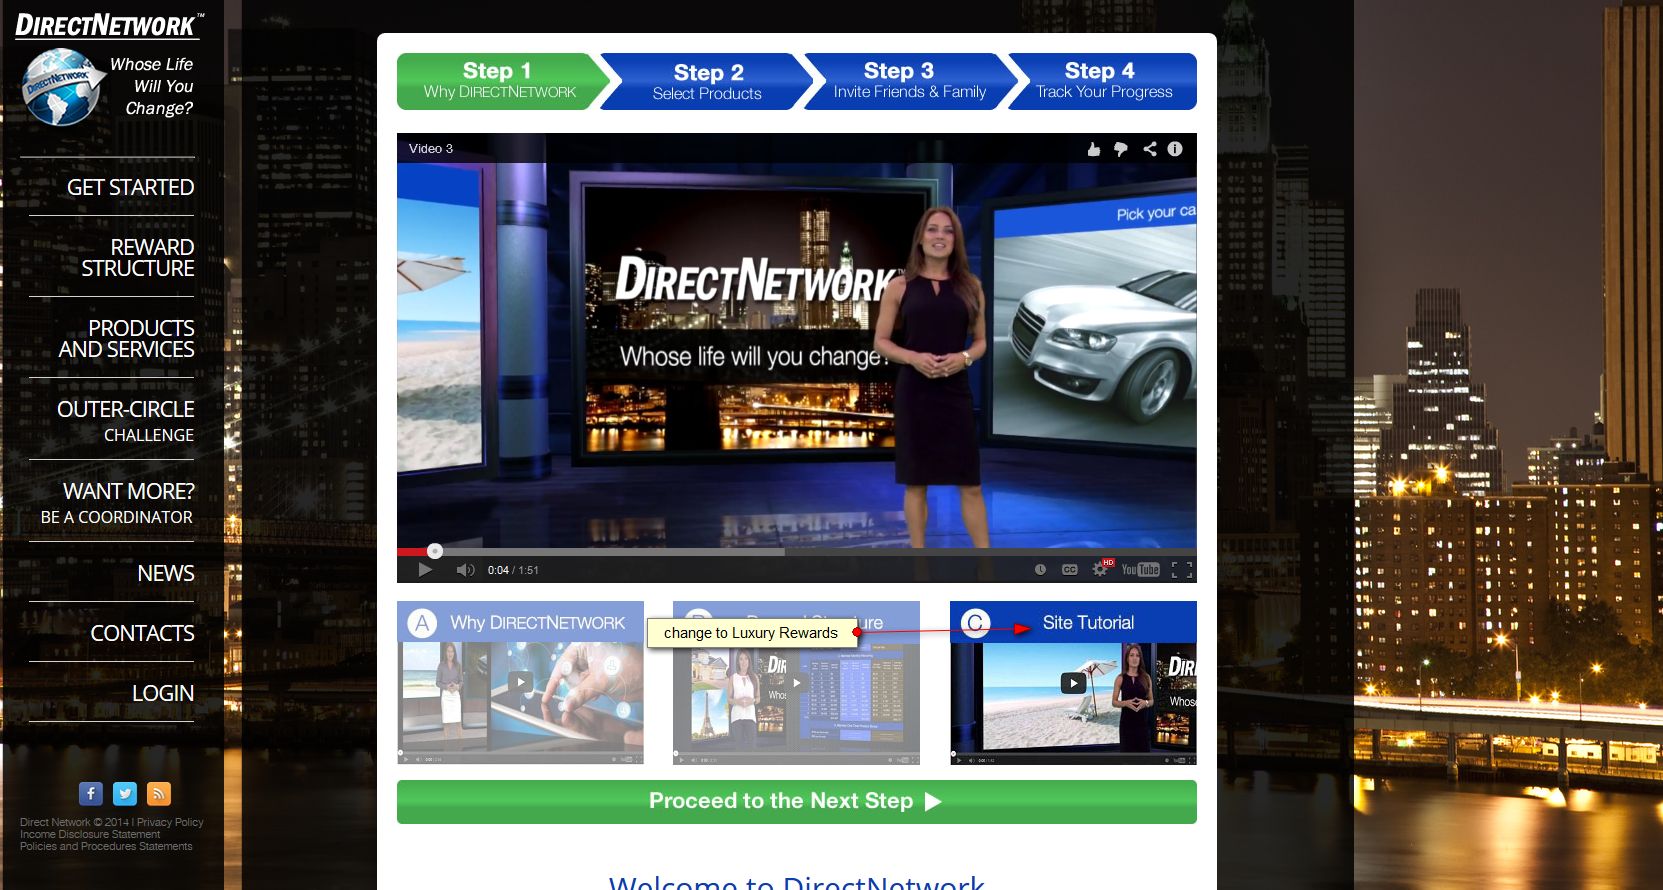Mute the video volume speaker icon

coord(465,570)
